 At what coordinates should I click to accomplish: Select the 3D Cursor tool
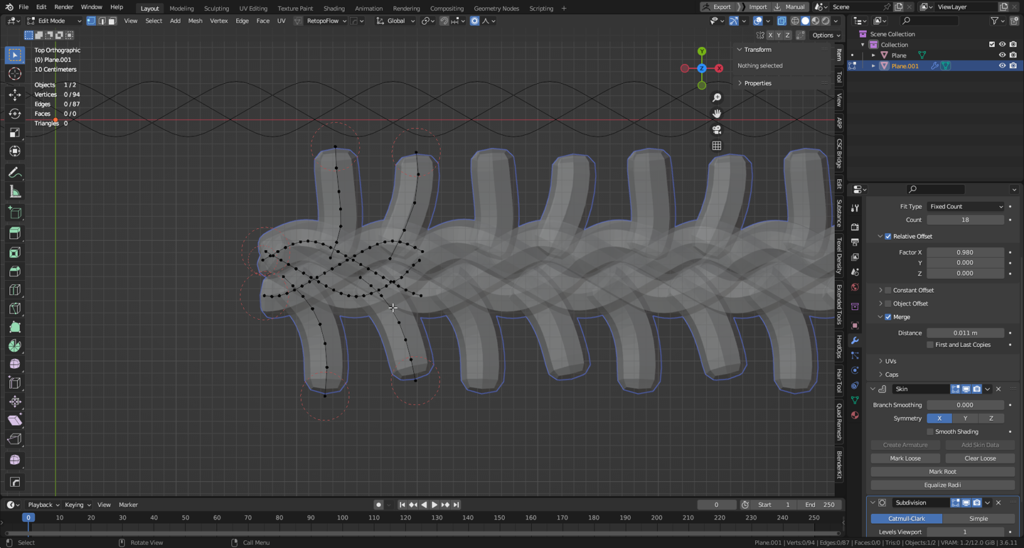(x=15, y=74)
